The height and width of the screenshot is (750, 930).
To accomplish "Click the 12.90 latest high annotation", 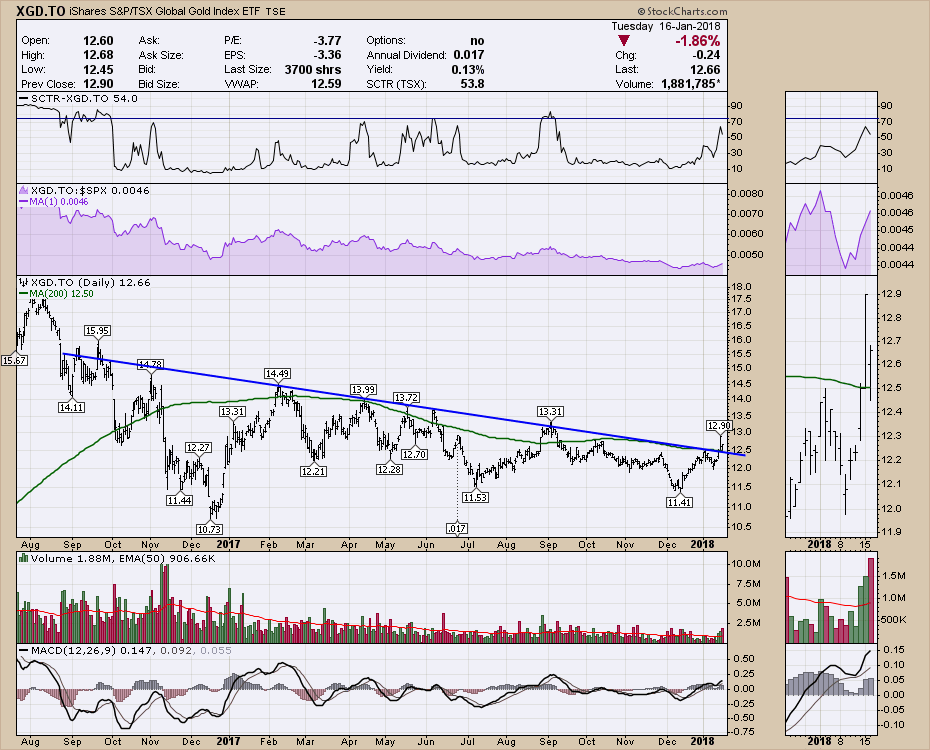I will (x=719, y=426).
